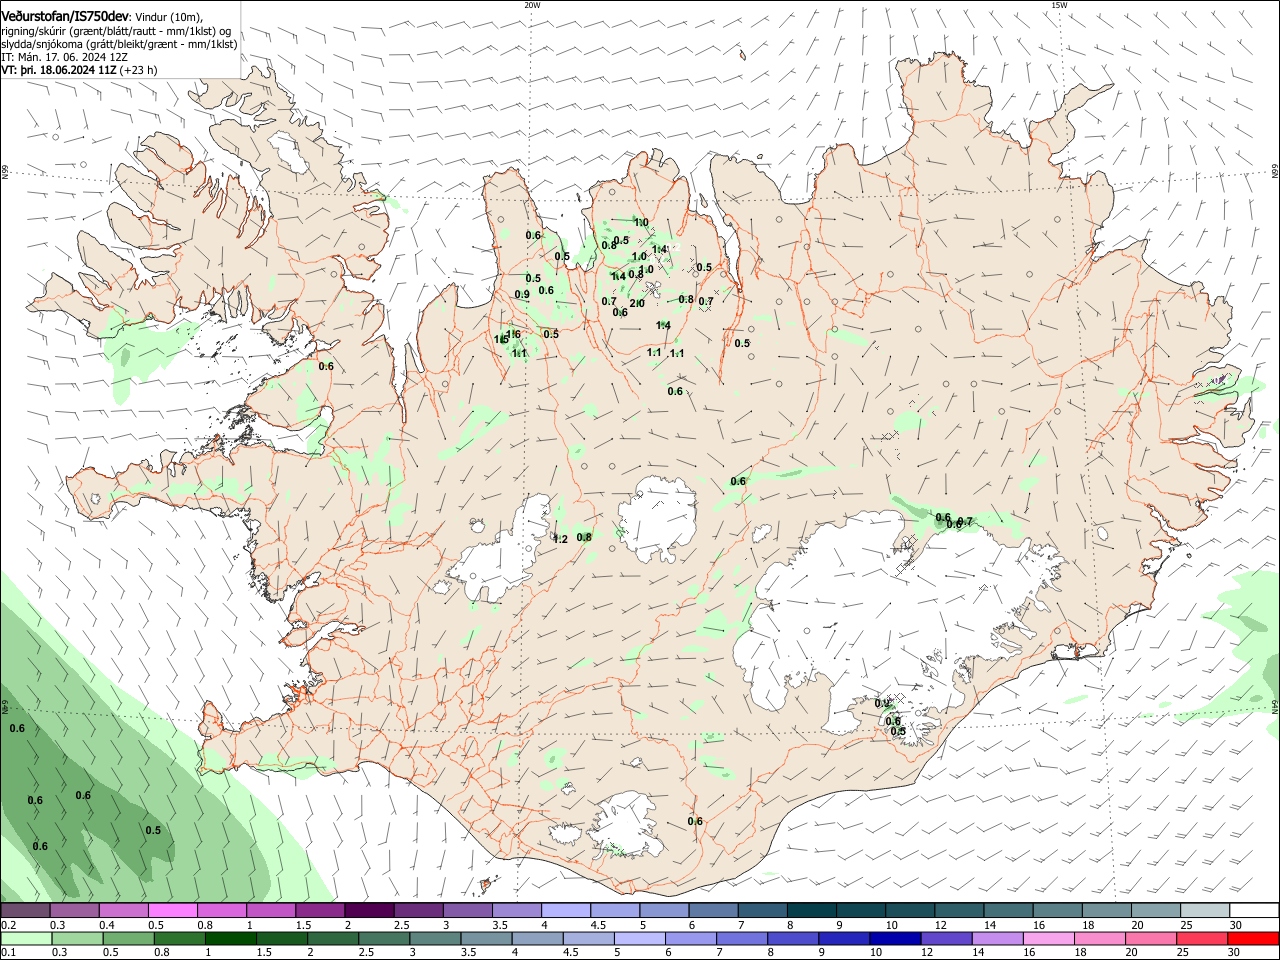The width and height of the screenshot is (1280, 960).
Task: Click the 'Veðurstofan/IS750dev' title text
Action: point(64,17)
